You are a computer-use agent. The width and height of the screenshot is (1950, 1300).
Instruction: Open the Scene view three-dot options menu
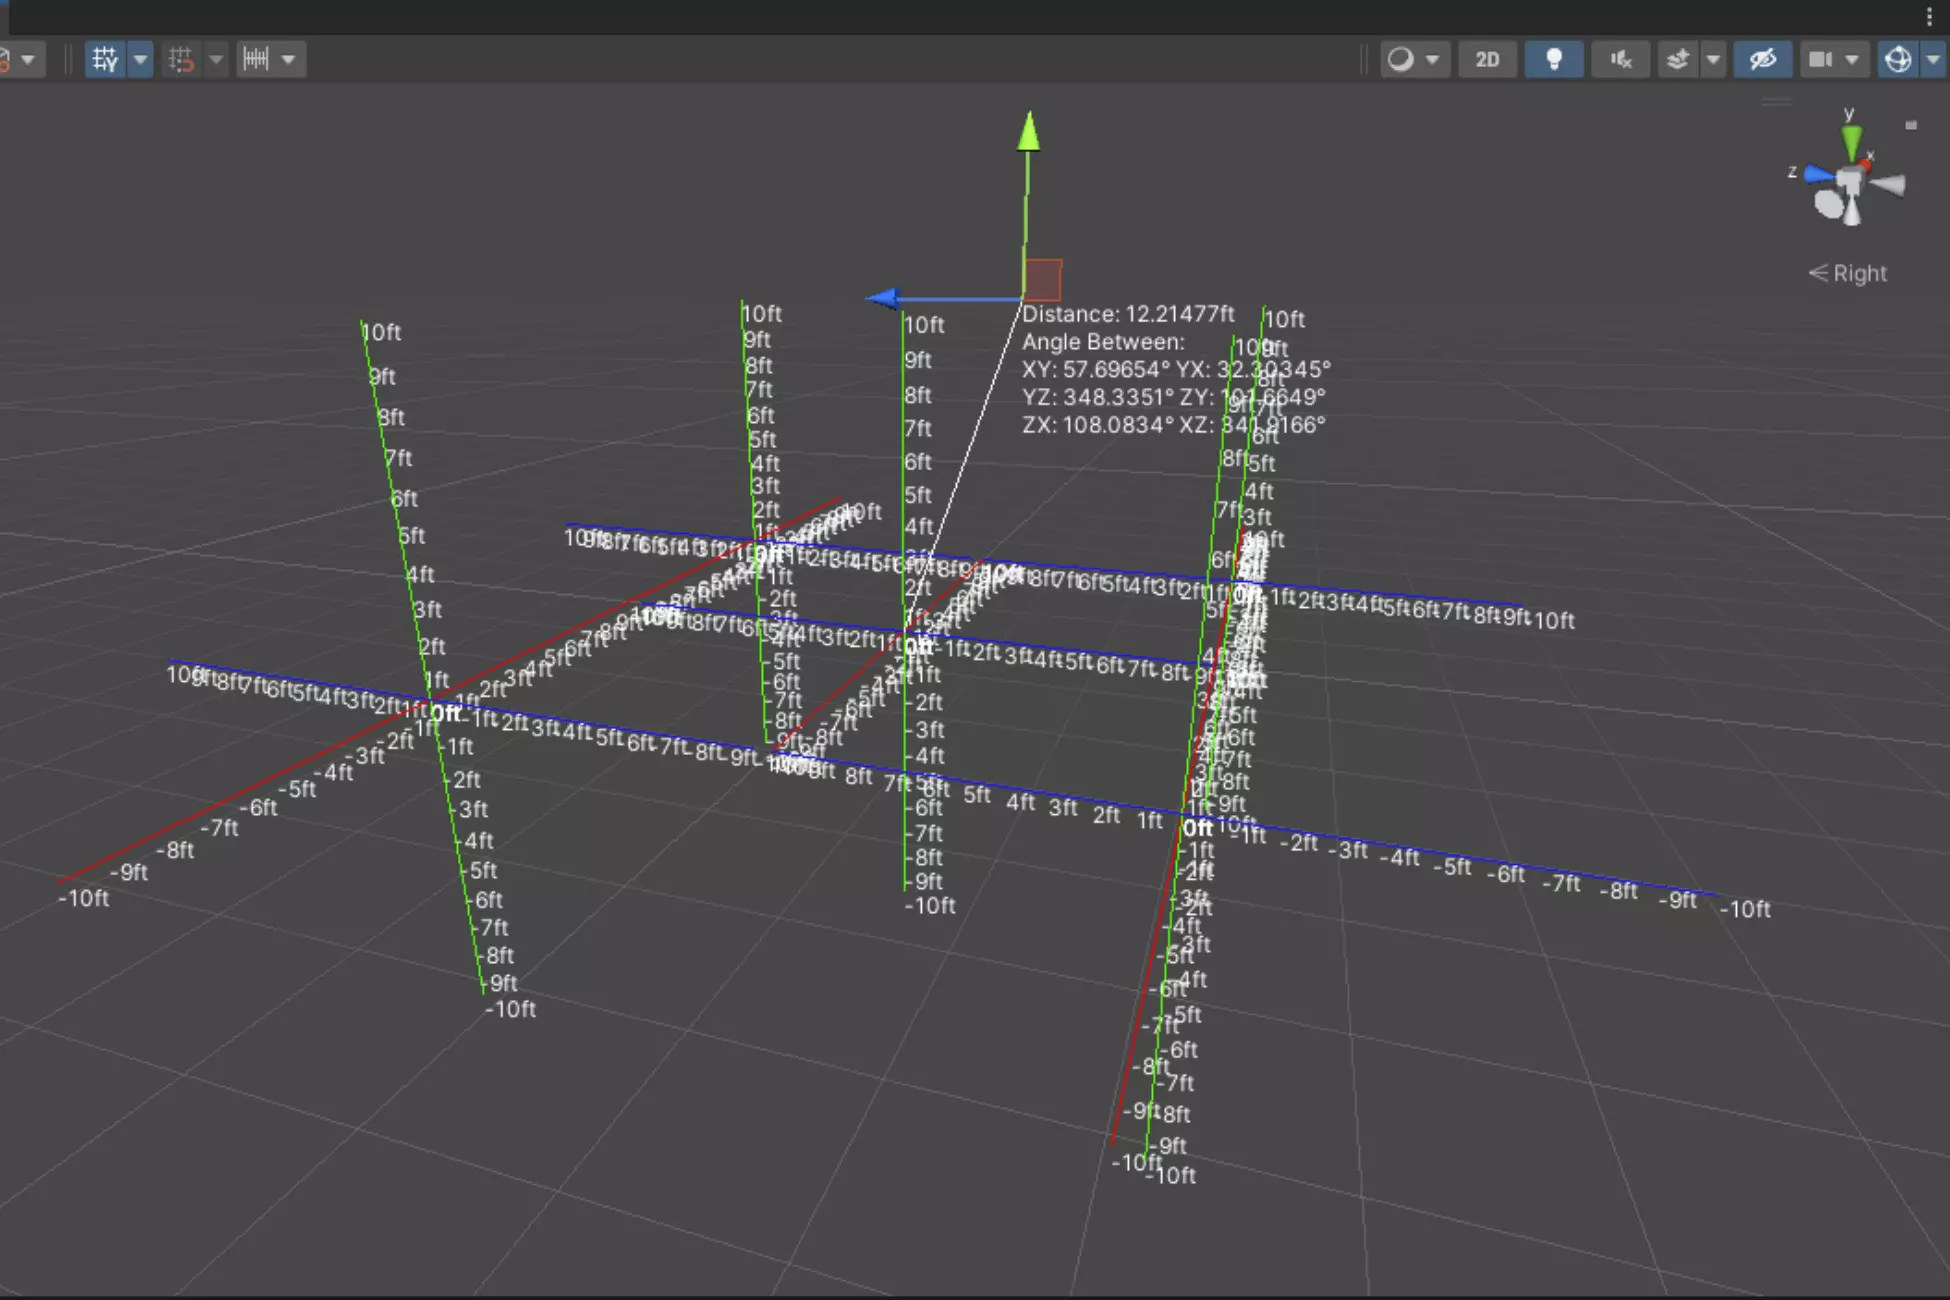click(x=1929, y=16)
